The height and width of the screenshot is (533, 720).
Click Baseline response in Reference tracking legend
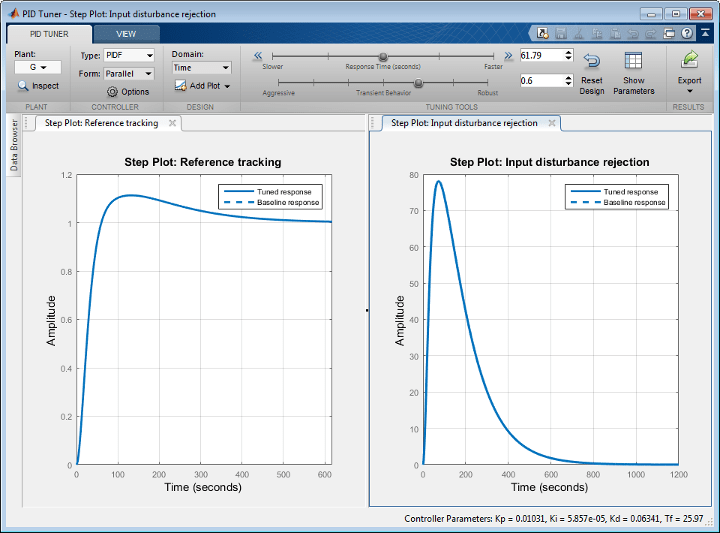tap(288, 202)
